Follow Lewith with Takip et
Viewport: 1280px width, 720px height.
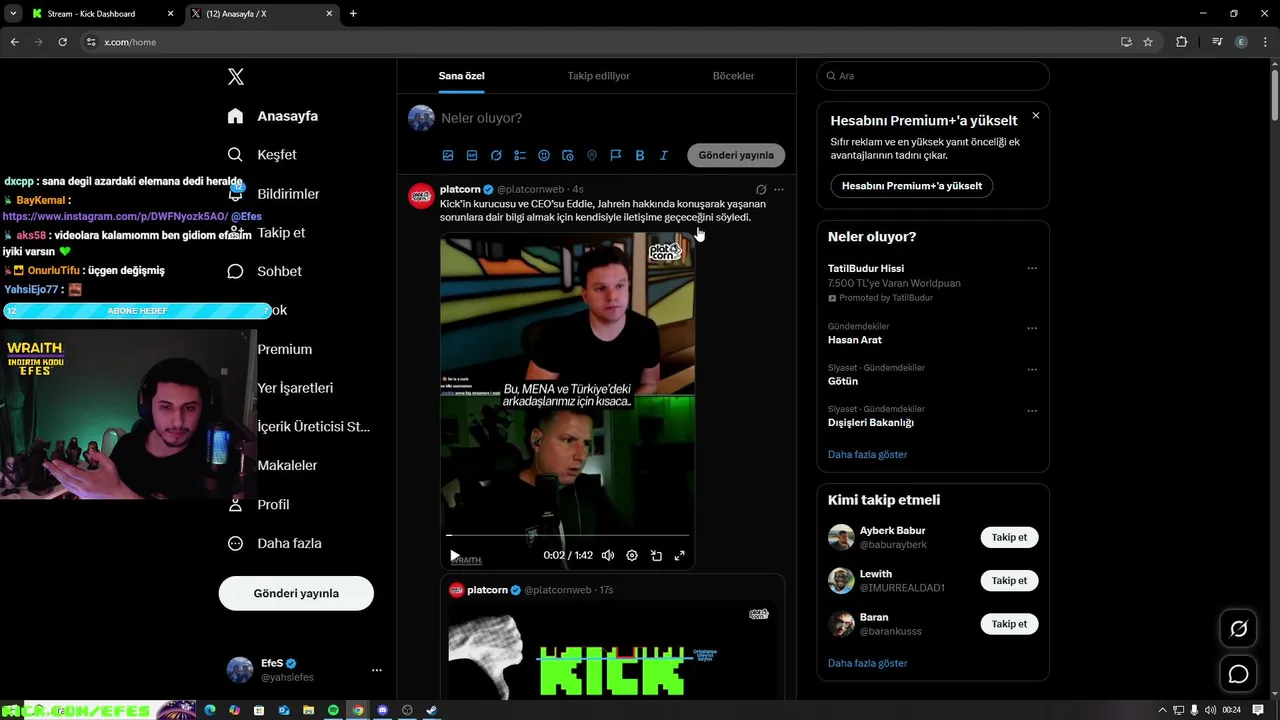(1009, 580)
